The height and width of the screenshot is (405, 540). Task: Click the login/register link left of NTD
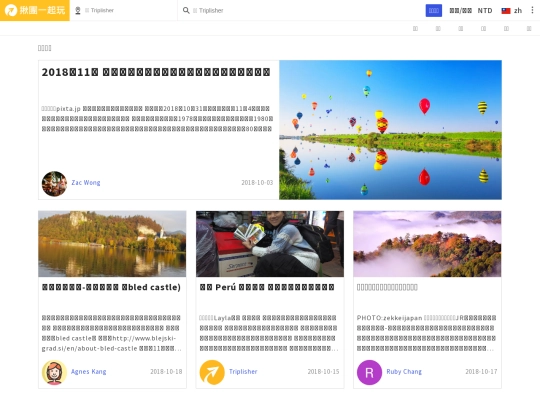click(x=460, y=11)
